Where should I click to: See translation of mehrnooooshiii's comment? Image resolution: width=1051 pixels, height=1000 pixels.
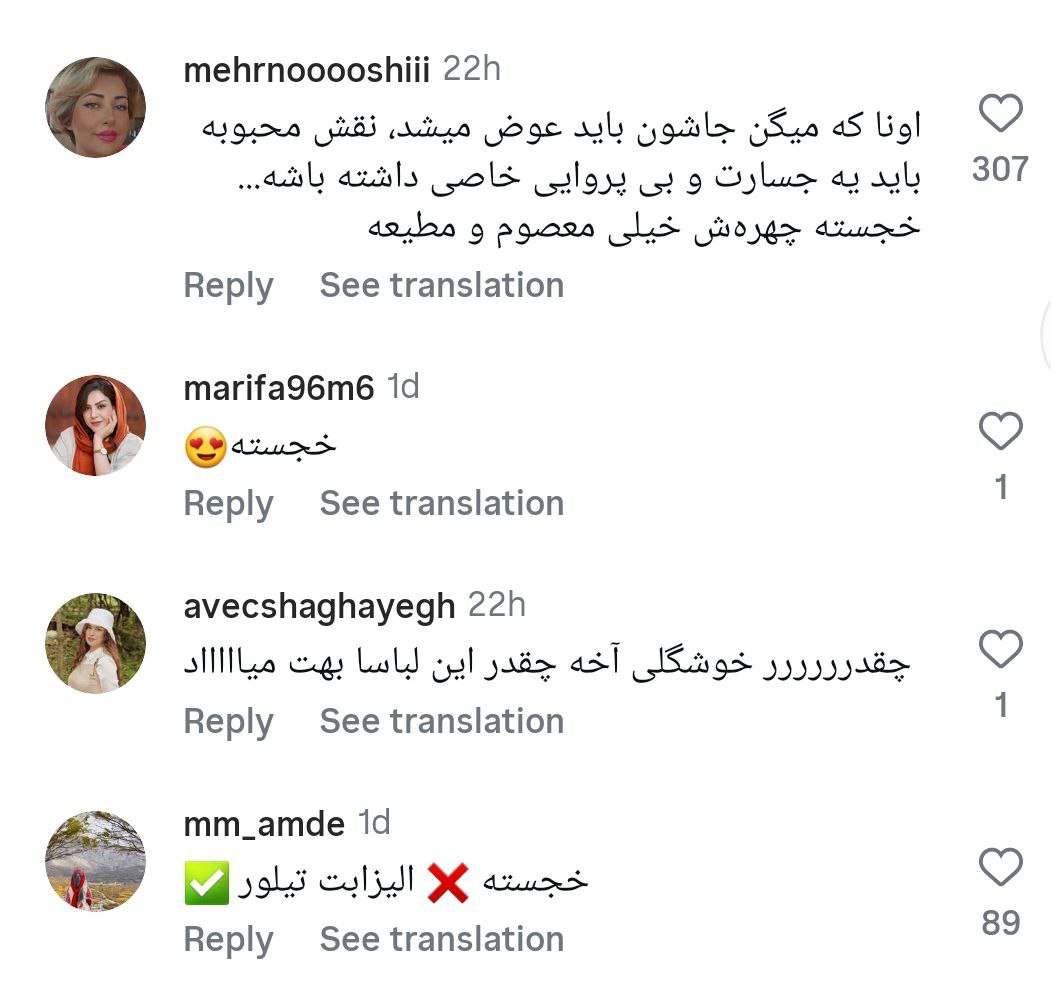(441, 286)
